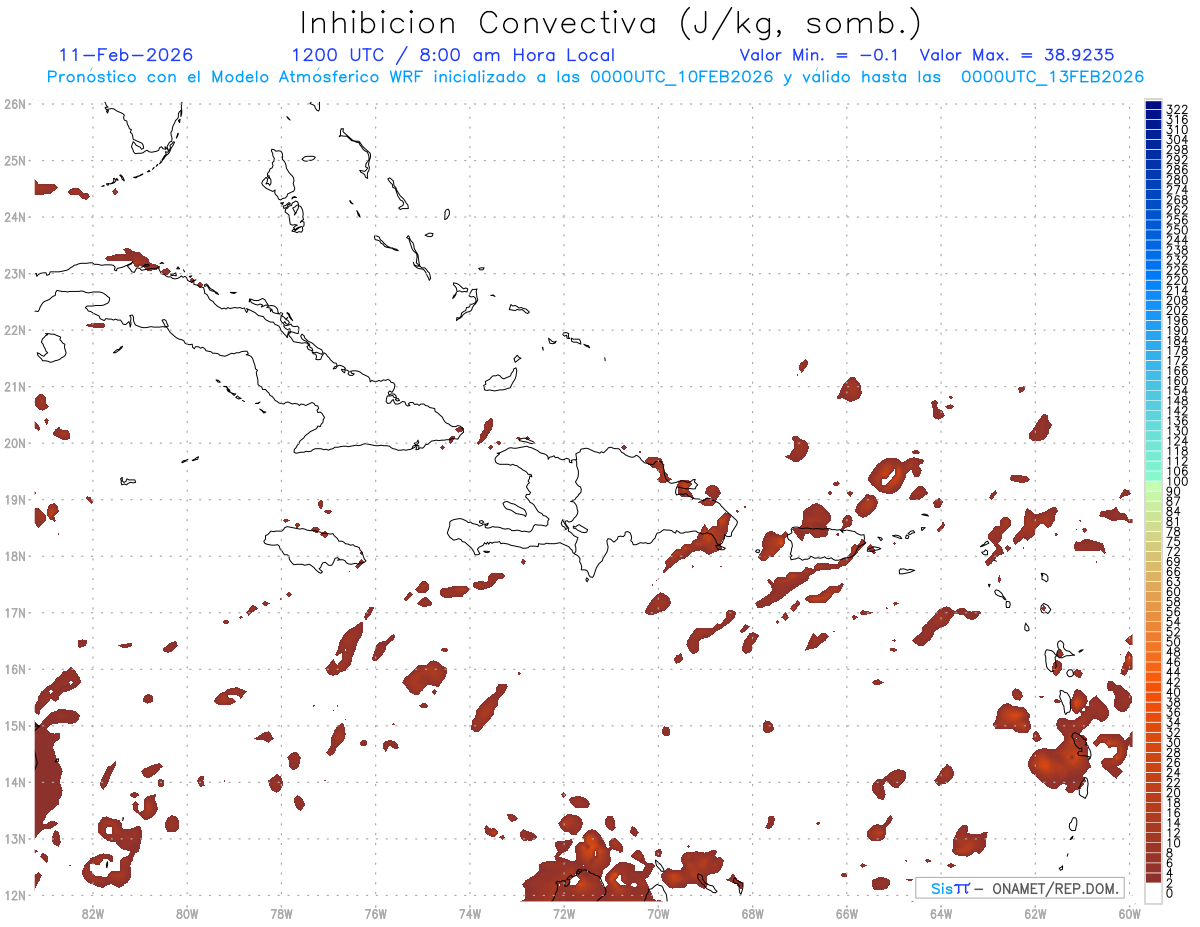Click the '19N' latitude label
This screenshot has height=927, width=1200.
14,499
